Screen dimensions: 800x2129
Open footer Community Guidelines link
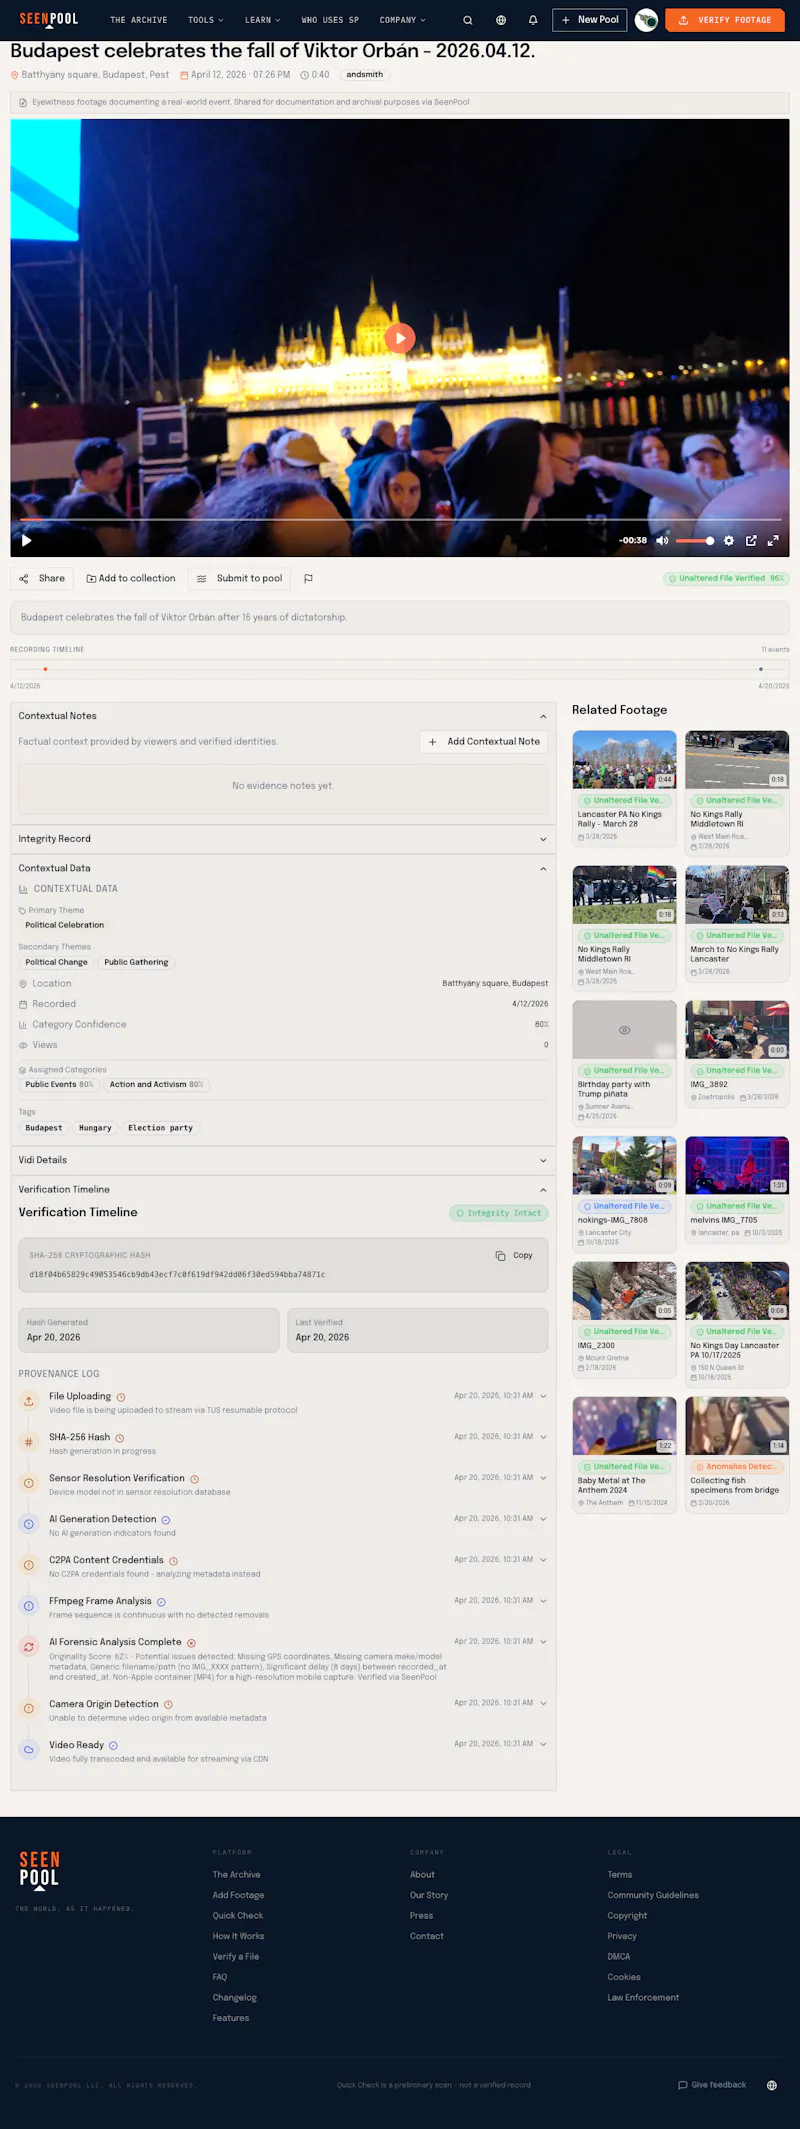click(x=653, y=1896)
